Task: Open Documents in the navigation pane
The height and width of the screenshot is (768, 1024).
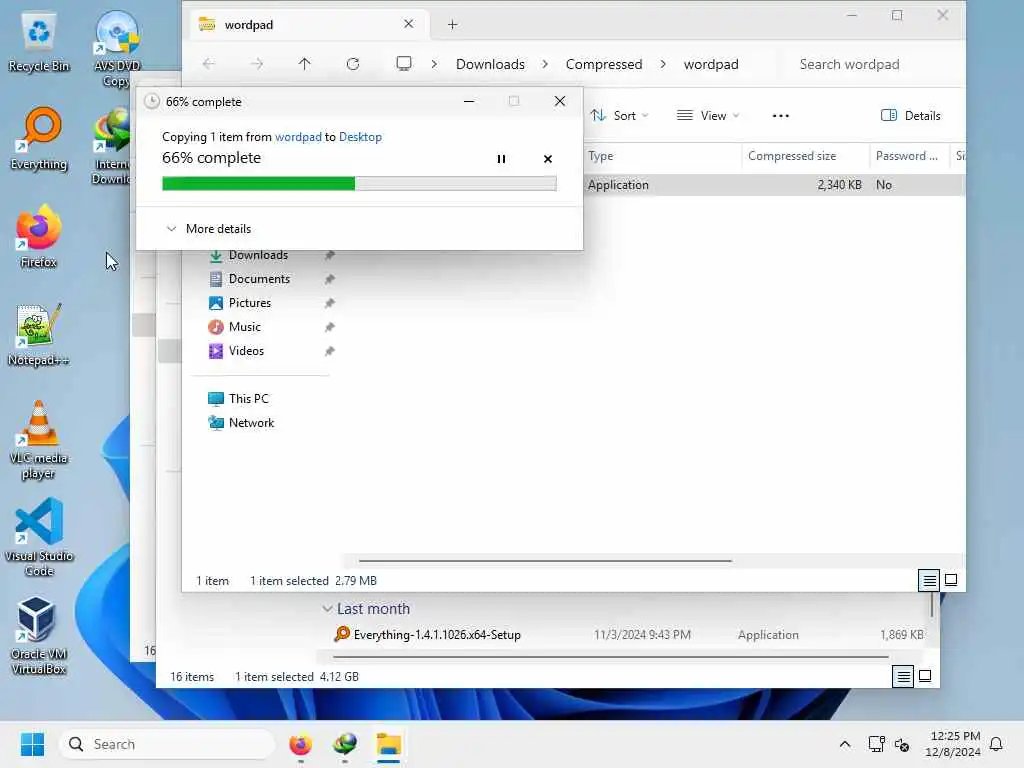Action: (259, 279)
